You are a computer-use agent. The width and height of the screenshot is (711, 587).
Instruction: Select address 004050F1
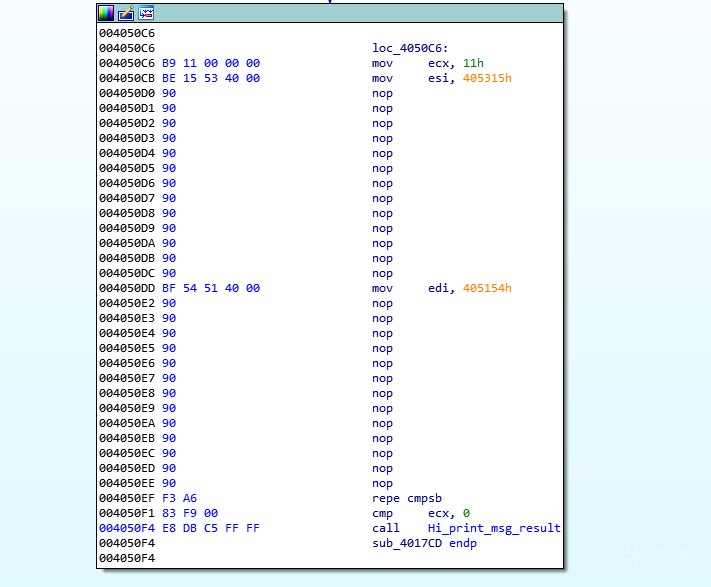[127, 513]
